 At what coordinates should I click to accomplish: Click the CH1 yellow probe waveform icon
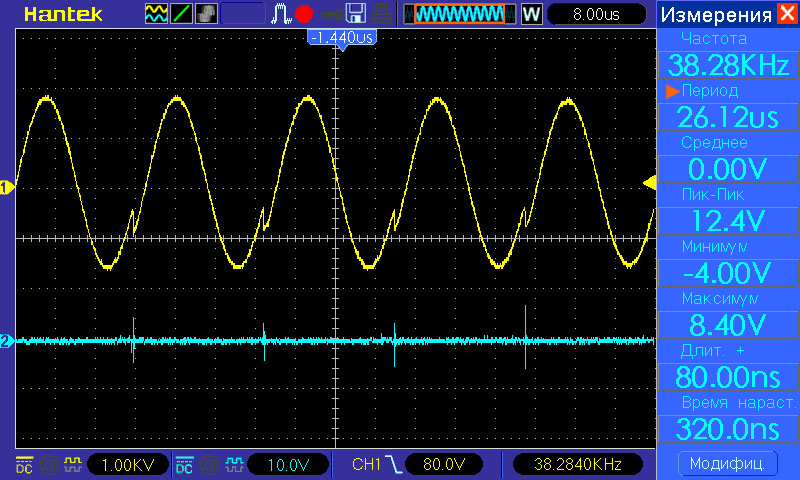73,464
